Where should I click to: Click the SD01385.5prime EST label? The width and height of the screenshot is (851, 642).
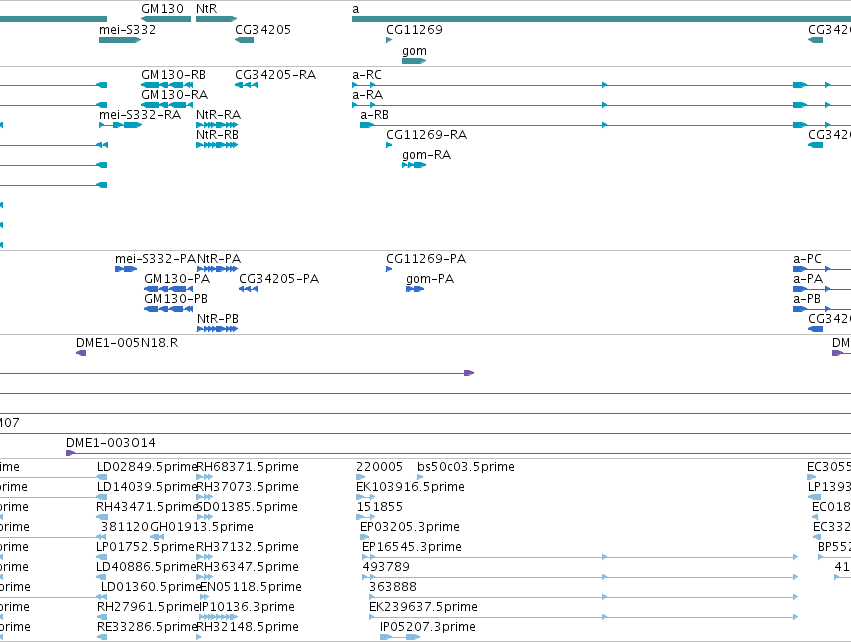tap(247, 506)
